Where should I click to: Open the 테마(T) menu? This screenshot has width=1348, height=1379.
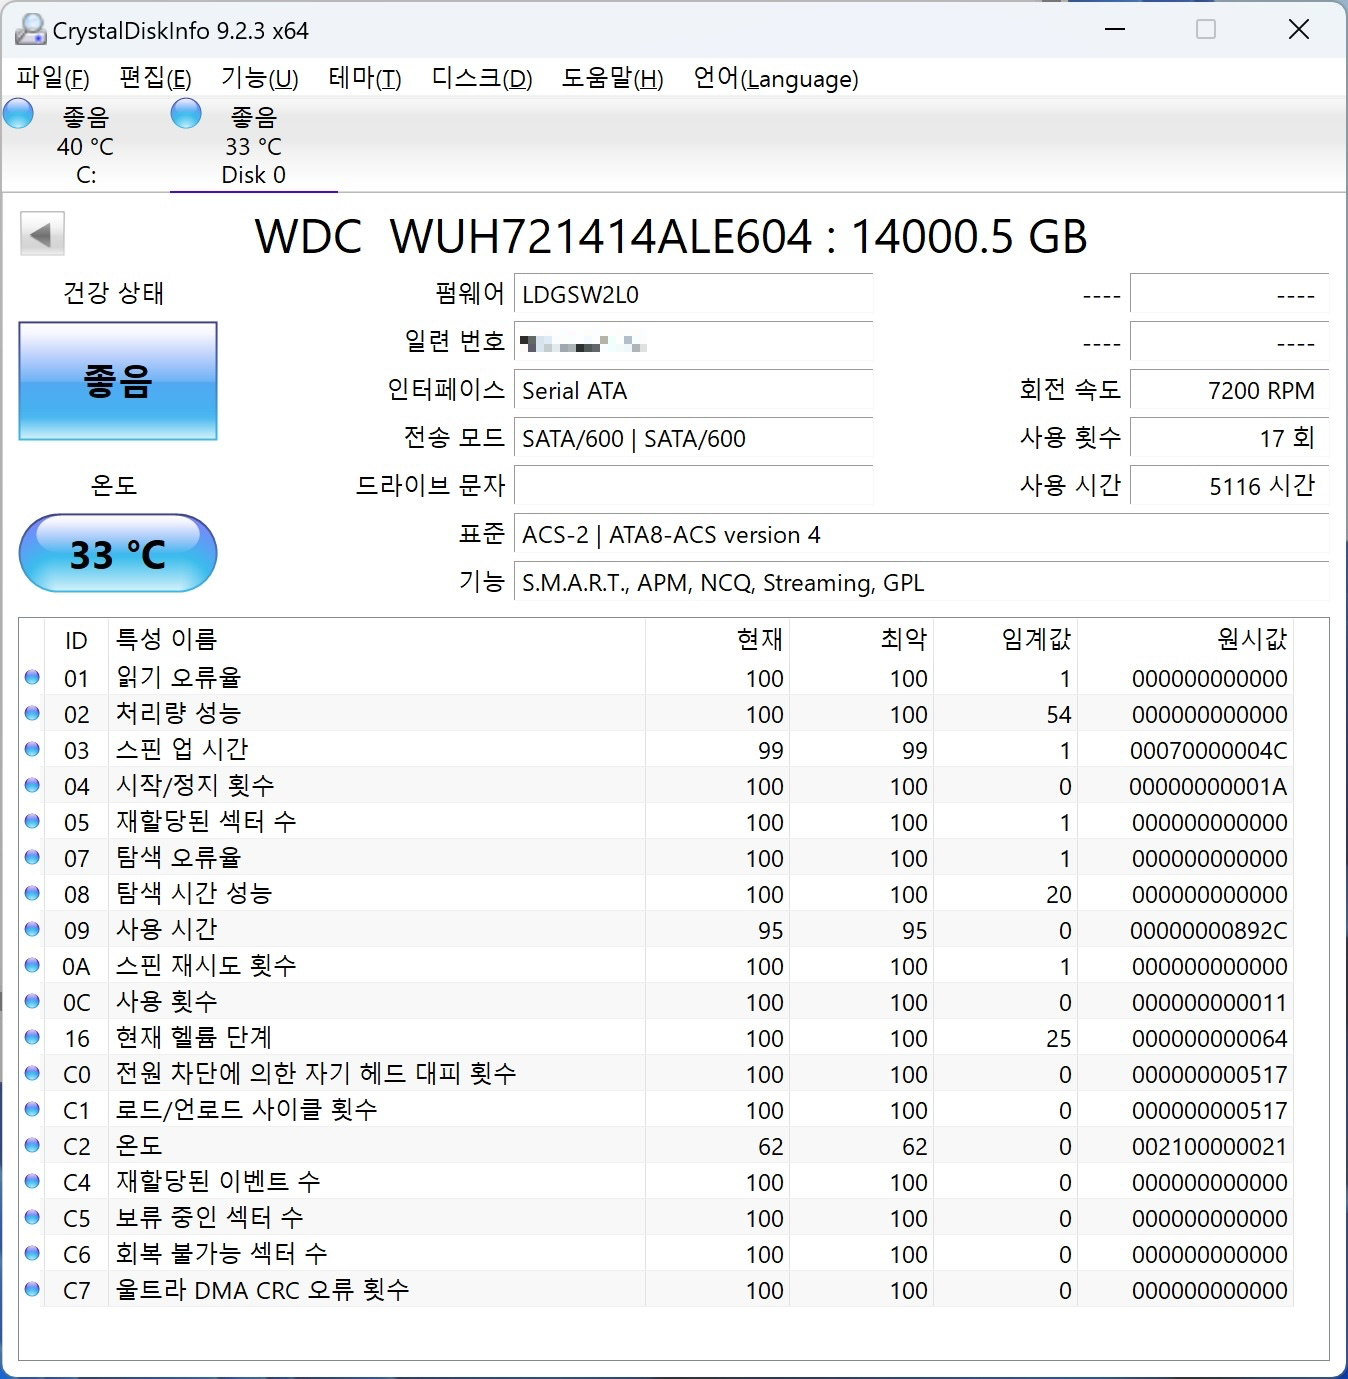(x=365, y=78)
